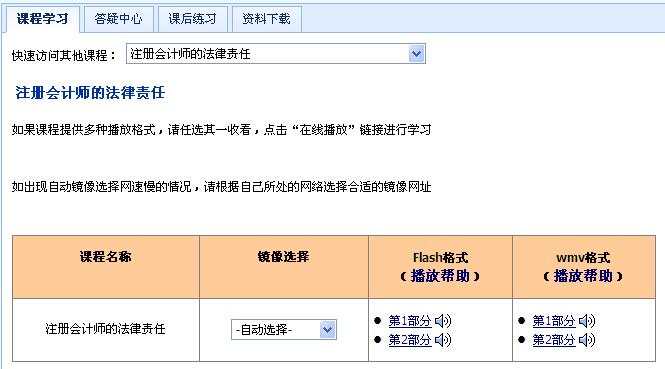Image resolution: width=665 pixels, height=369 pixels.
Task: Play 第1部分 link under wmv格式
Action: pyautogui.click(x=554, y=321)
